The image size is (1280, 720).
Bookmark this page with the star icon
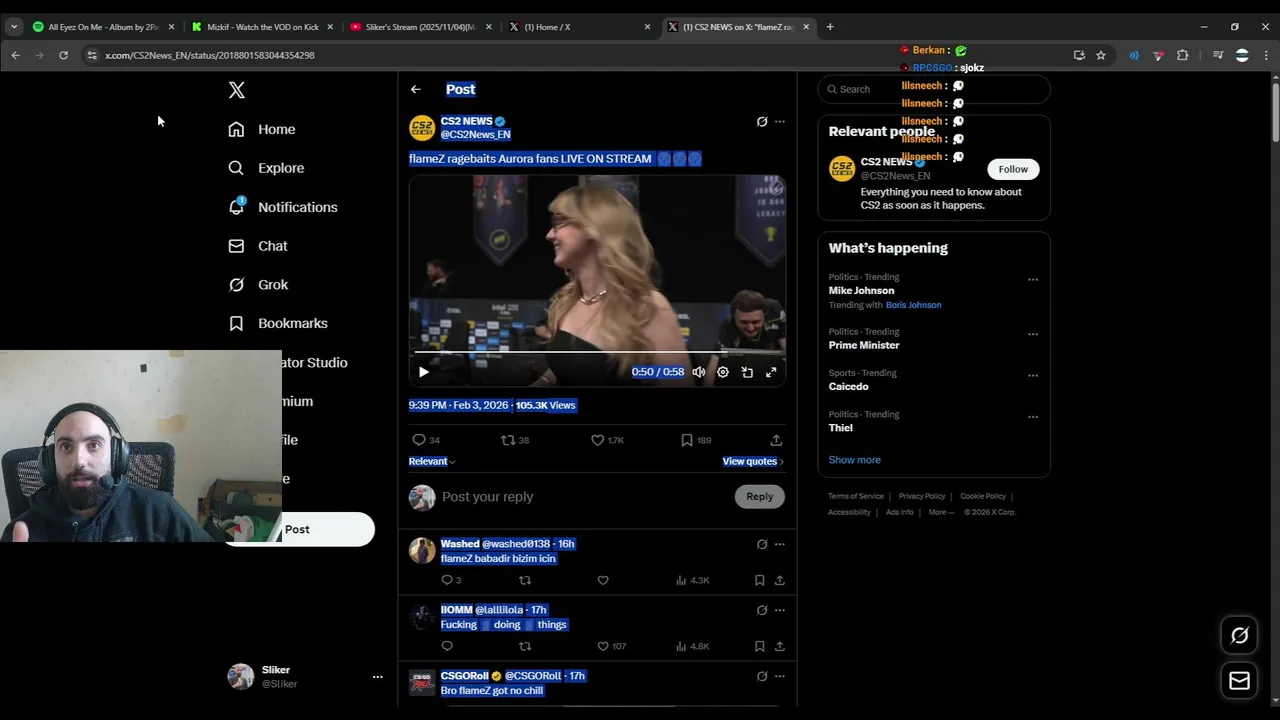[1101, 55]
